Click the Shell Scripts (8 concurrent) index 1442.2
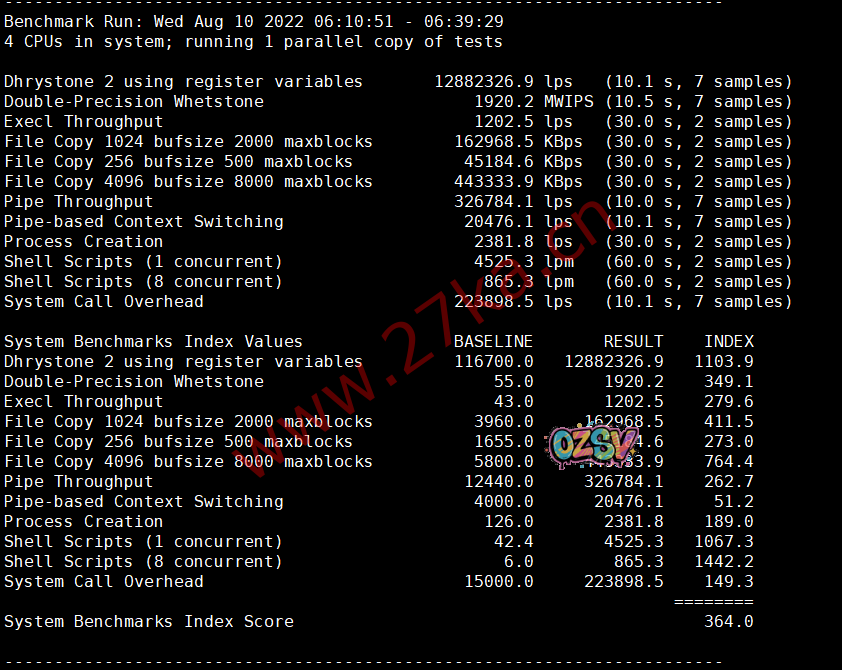The image size is (842, 670). tap(723, 562)
